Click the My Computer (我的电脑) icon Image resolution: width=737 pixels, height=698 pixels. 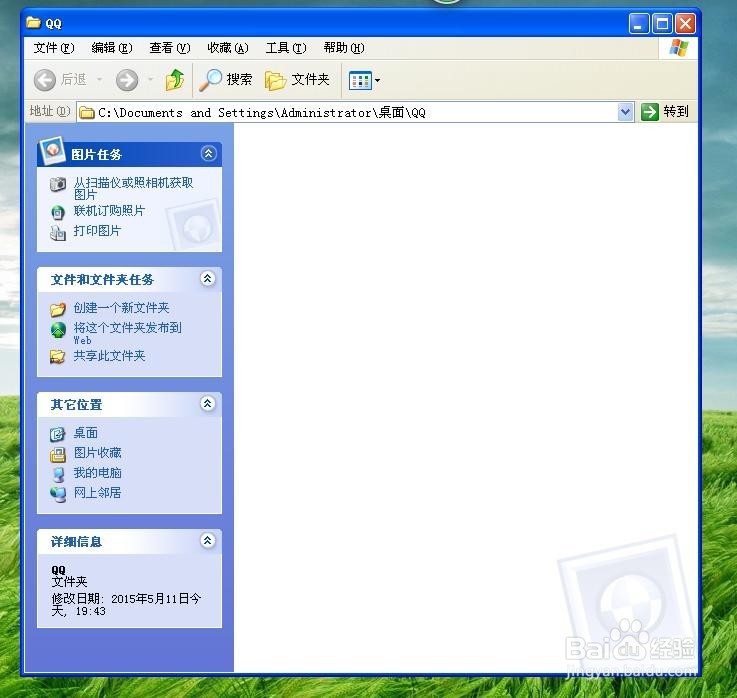tap(58, 474)
